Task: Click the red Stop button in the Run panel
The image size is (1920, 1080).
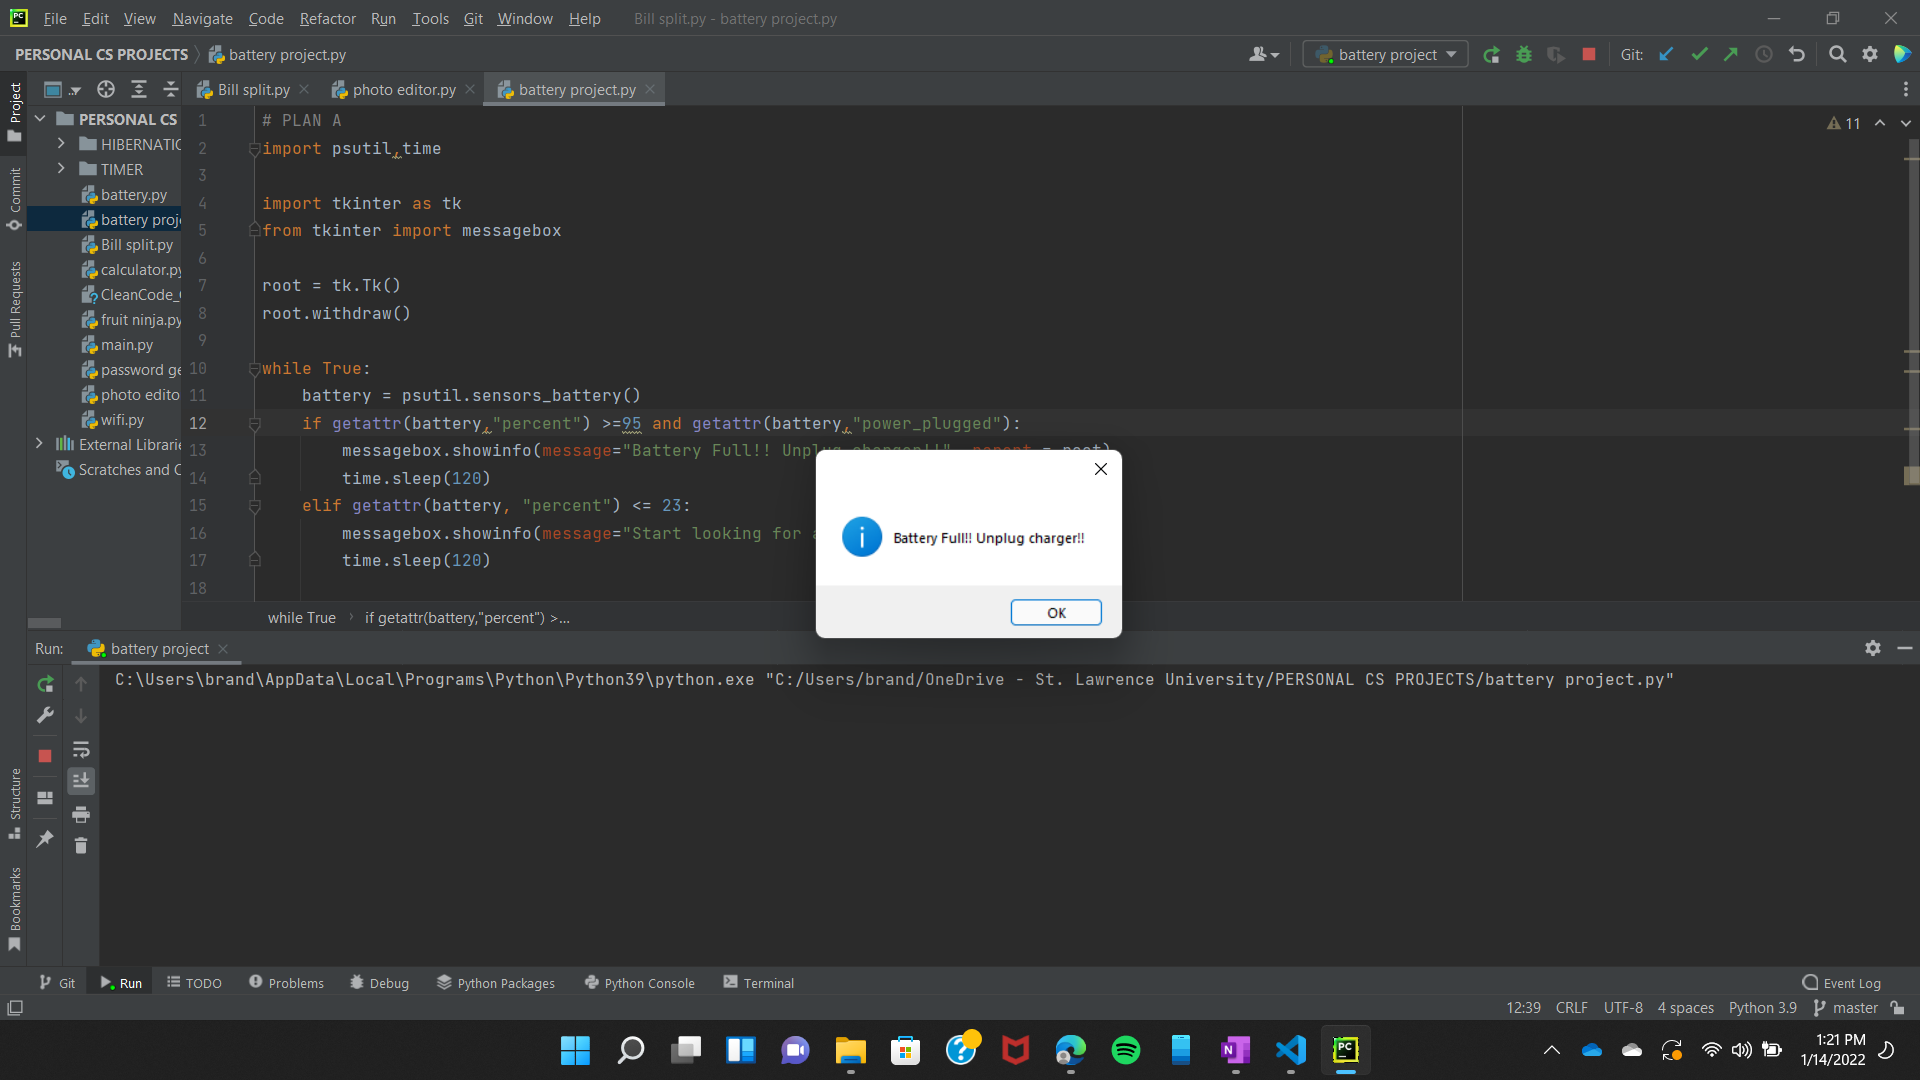Action: click(45, 756)
